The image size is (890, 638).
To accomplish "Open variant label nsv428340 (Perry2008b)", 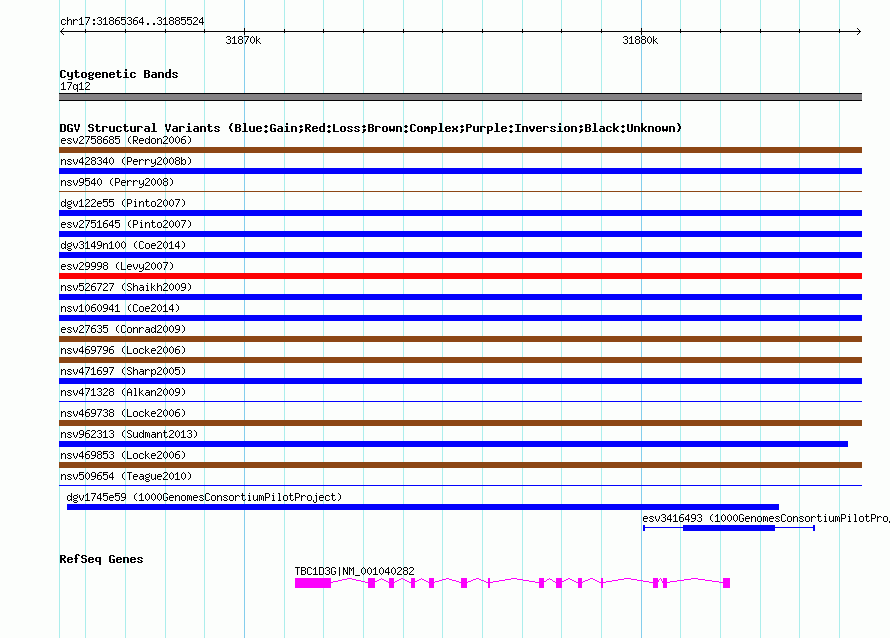I will (126, 161).
